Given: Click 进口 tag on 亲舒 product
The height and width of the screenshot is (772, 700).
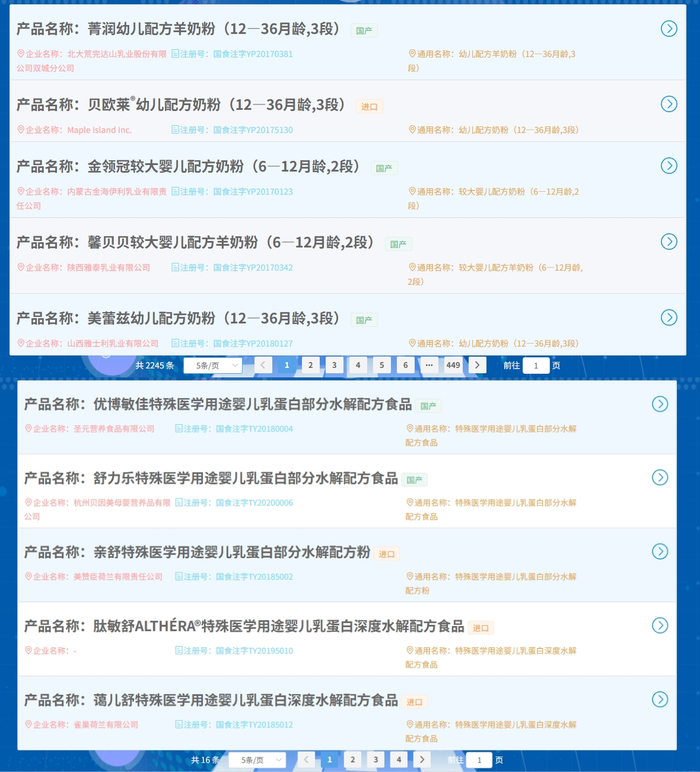Looking at the screenshot, I should click(x=386, y=554).
